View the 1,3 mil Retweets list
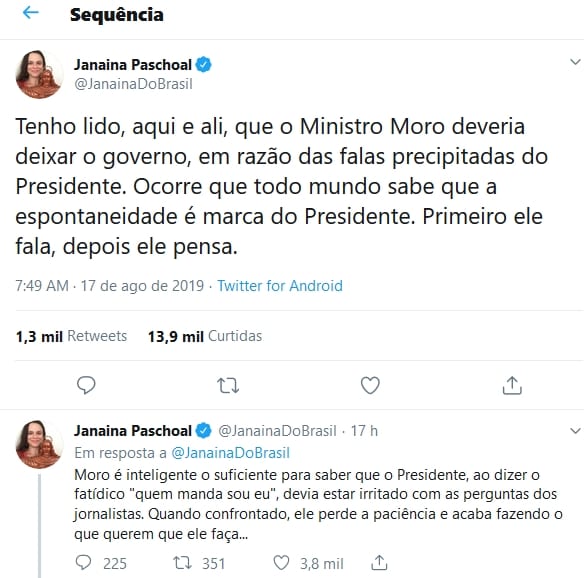The width and height of the screenshot is (584, 578). click(71, 336)
